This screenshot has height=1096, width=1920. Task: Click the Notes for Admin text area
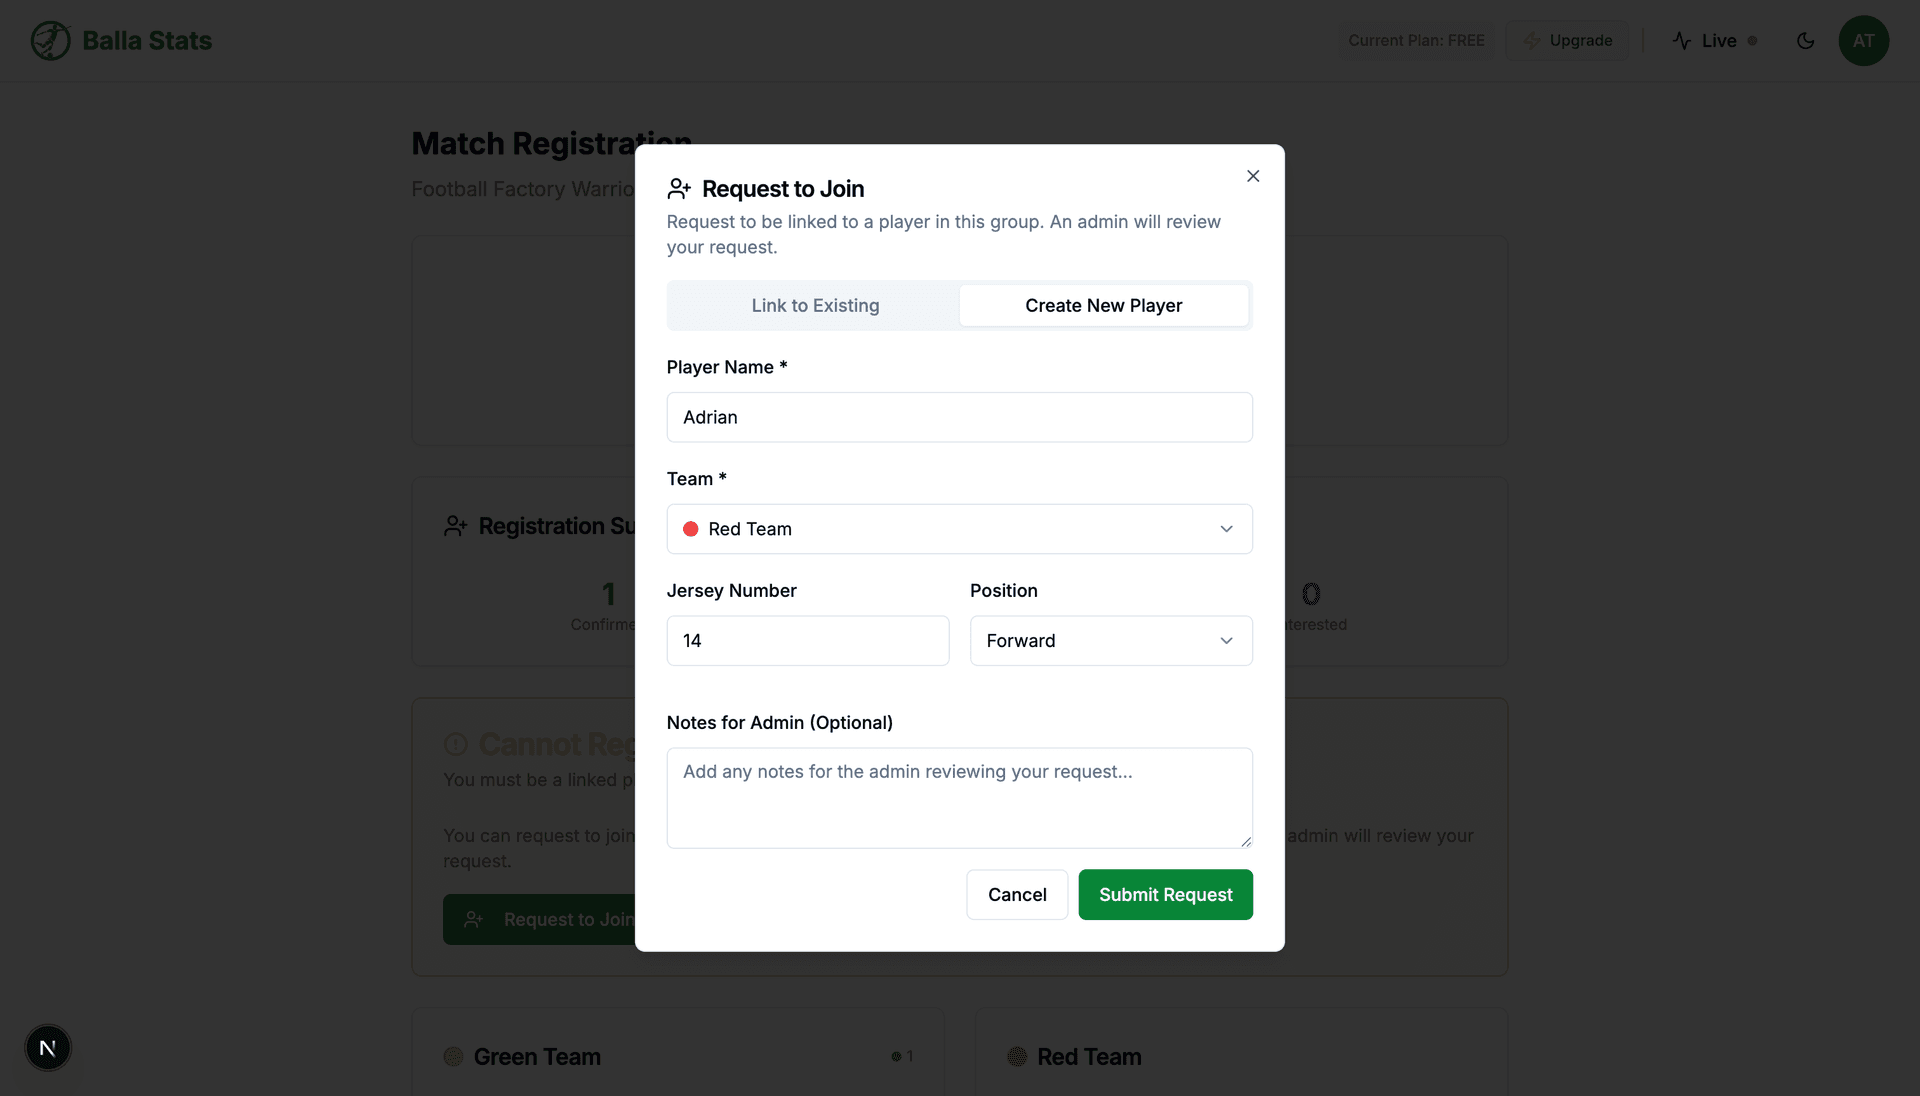click(x=958, y=798)
